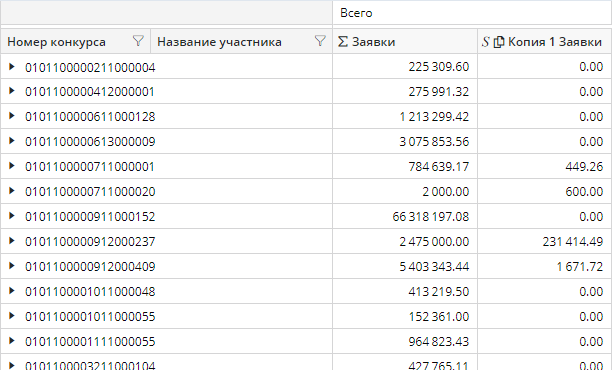Expand row 0101100000613000009
The height and width of the screenshot is (370, 612).
click(12, 141)
